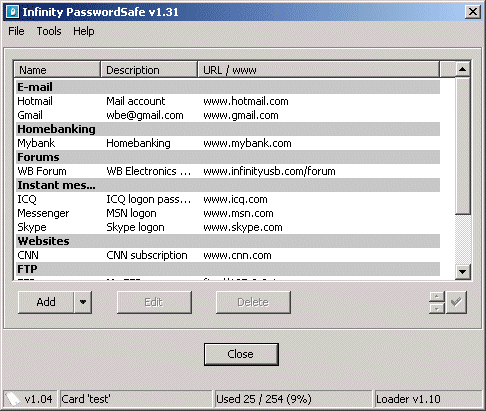
Task: Click the www.infinityusb.com/forum URL cell
Action: pyautogui.click(x=269, y=171)
